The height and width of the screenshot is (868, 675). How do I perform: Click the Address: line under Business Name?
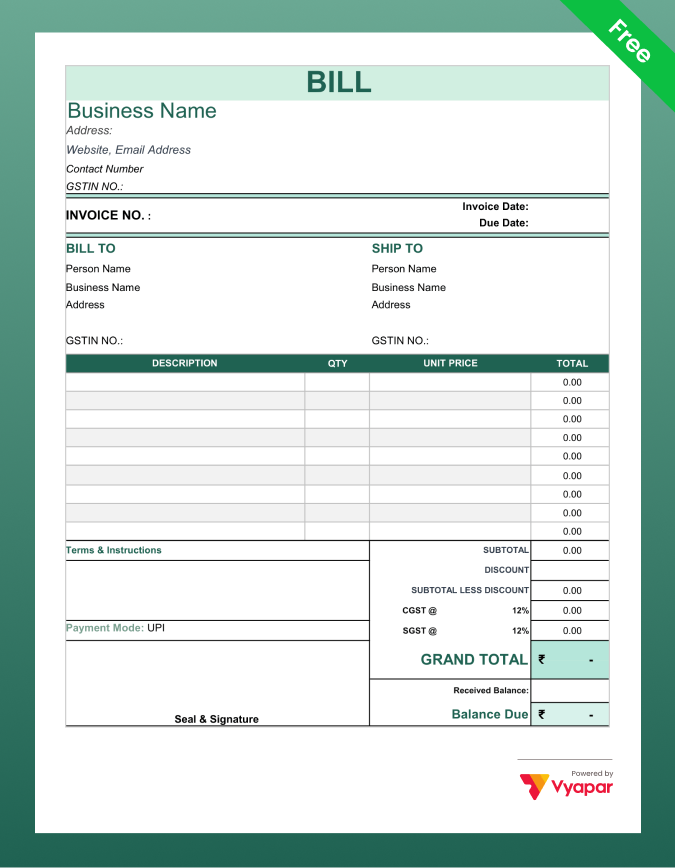pos(89,131)
